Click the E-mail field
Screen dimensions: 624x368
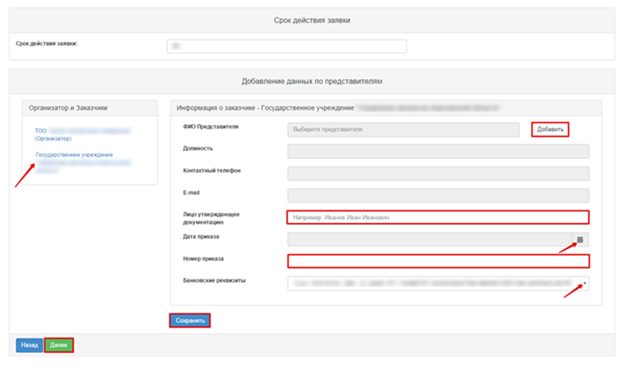pyautogui.click(x=438, y=195)
